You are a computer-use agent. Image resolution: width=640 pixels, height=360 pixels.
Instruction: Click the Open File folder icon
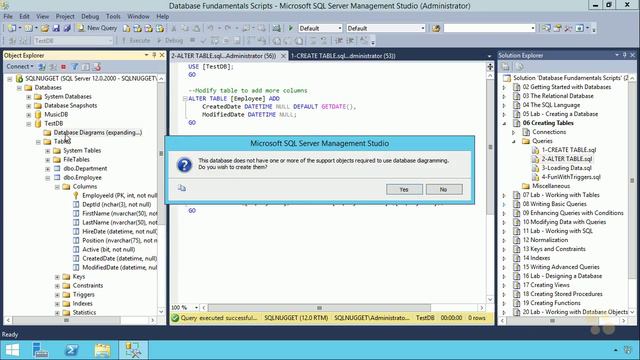tap(45, 28)
